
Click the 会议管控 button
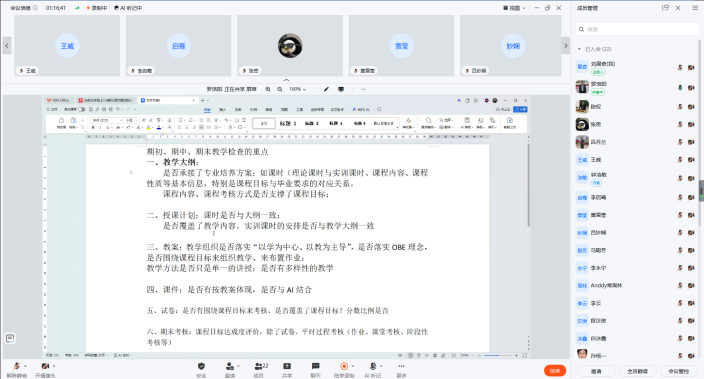(678, 371)
